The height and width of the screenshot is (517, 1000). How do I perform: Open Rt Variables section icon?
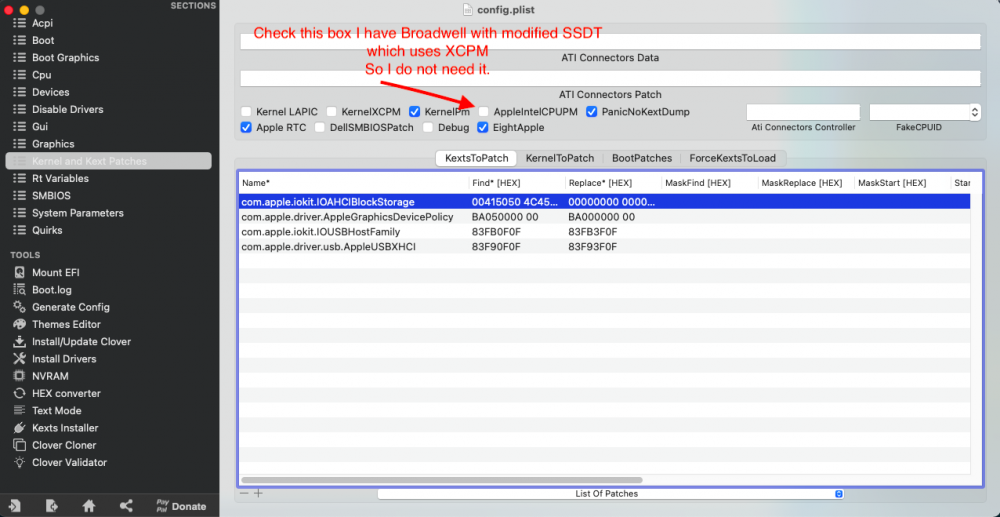(20, 178)
